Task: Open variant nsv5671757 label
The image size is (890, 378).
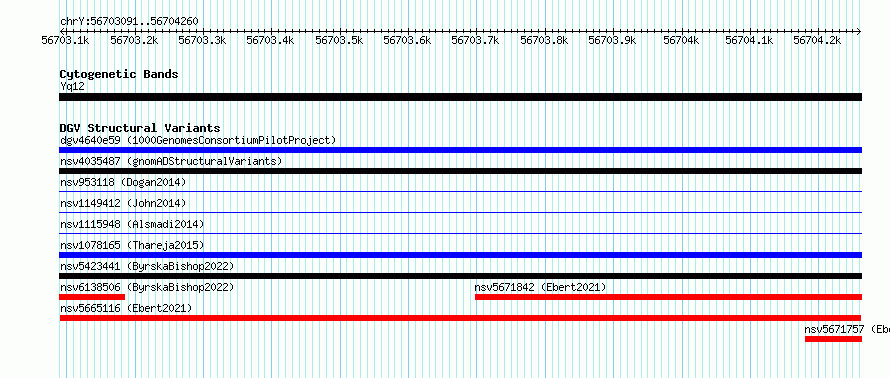Action: [x=847, y=329]
